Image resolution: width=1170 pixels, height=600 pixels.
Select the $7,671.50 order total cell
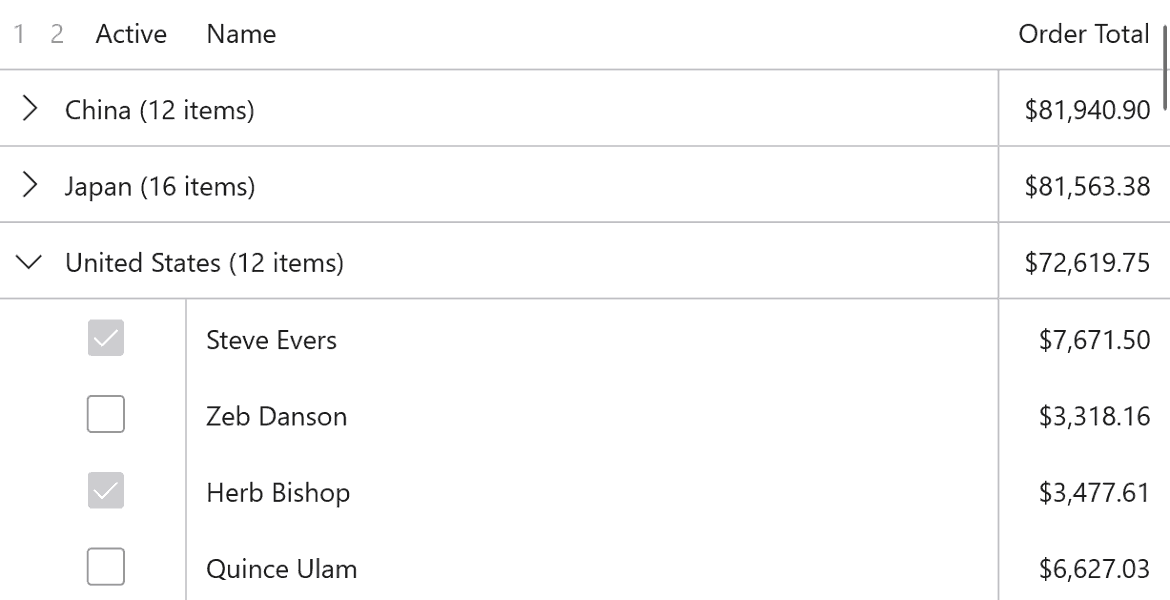[1094, 340]
